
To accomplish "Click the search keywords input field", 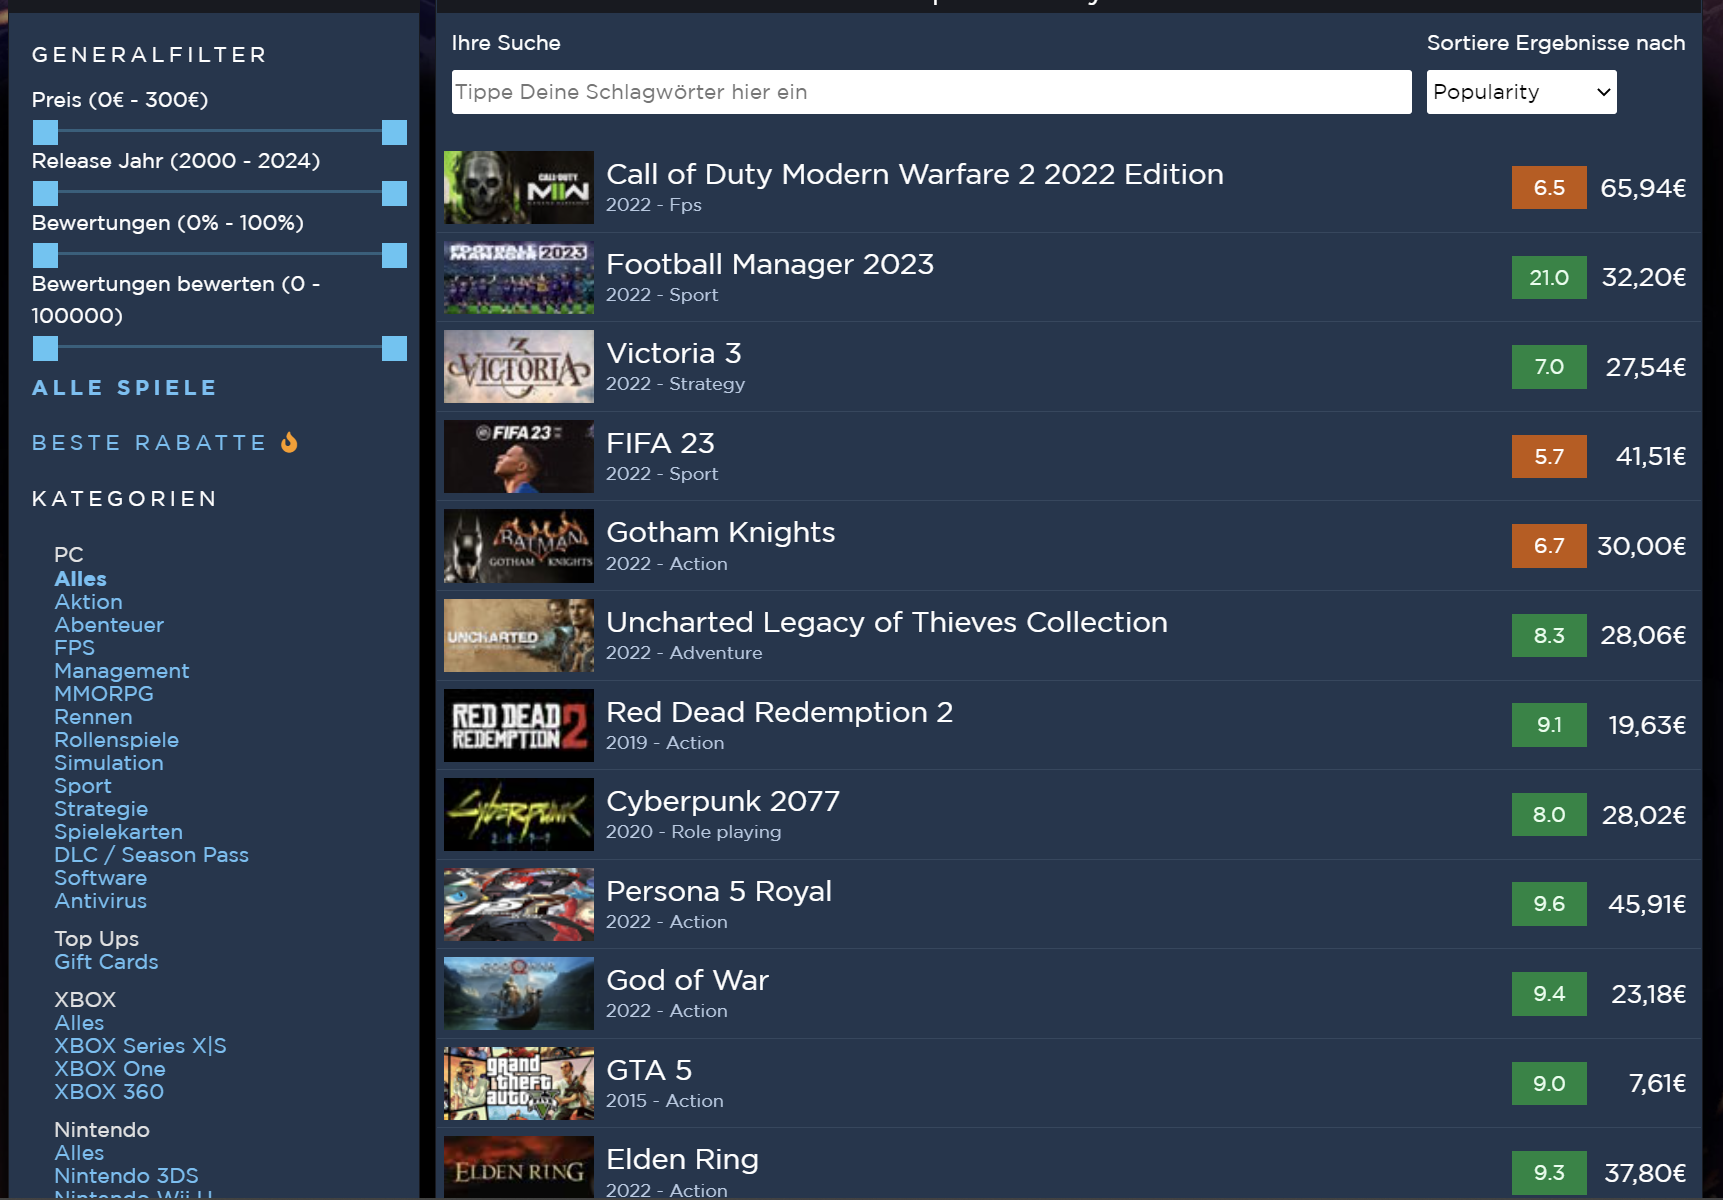I will pos(931,92).
